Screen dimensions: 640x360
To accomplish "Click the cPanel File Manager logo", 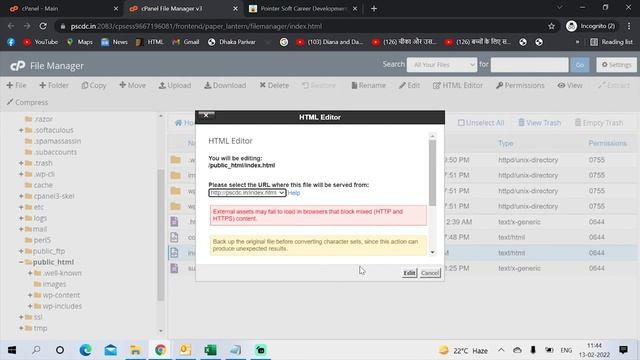I will (47, 66).
